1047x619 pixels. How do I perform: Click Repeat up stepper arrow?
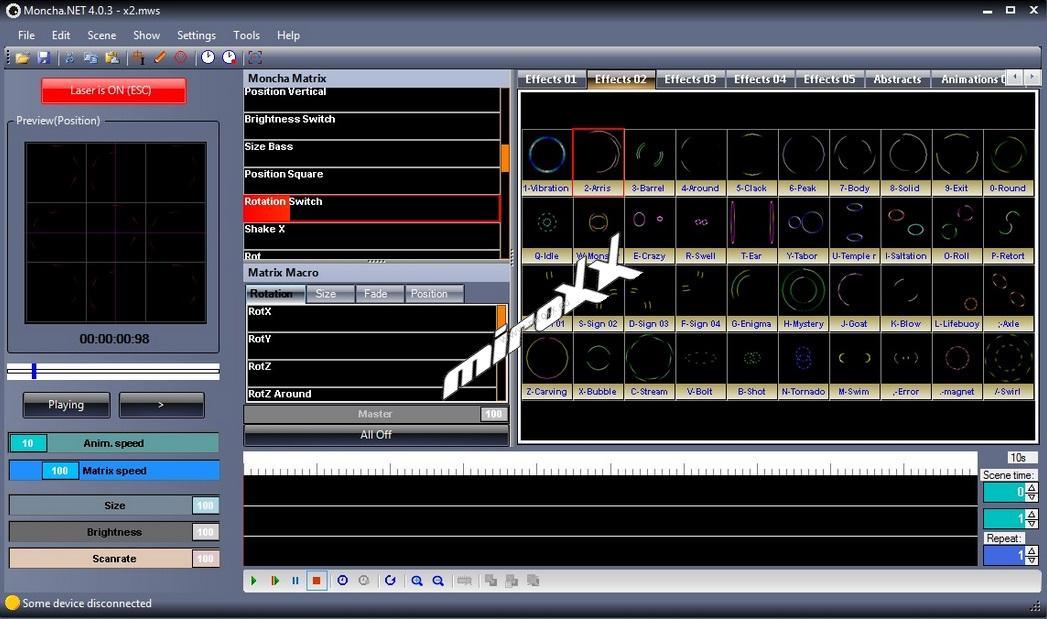pyautogui.click(x=1032, y=551)
